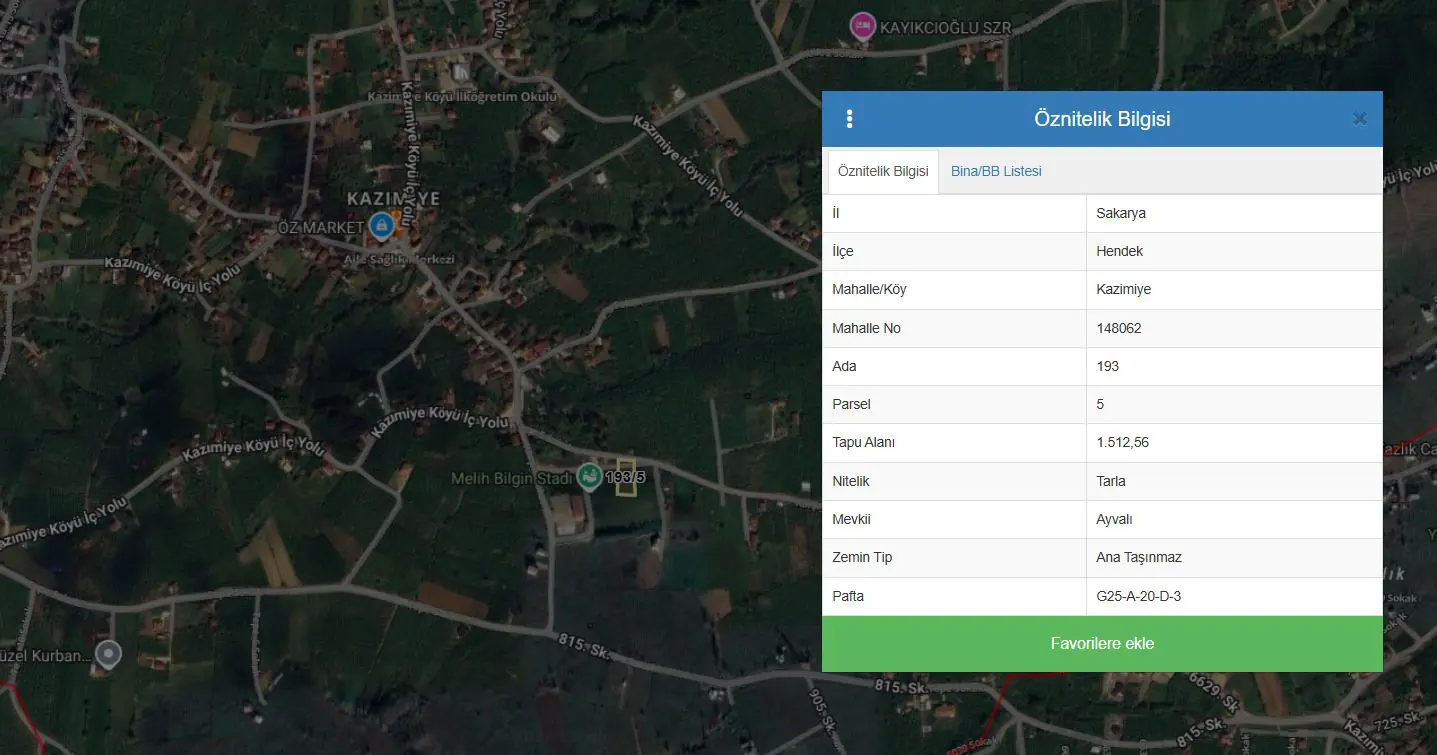Click the Melih Bilgin Stadı green marker
Viewport: 1437px width, 755px height.
589,477
